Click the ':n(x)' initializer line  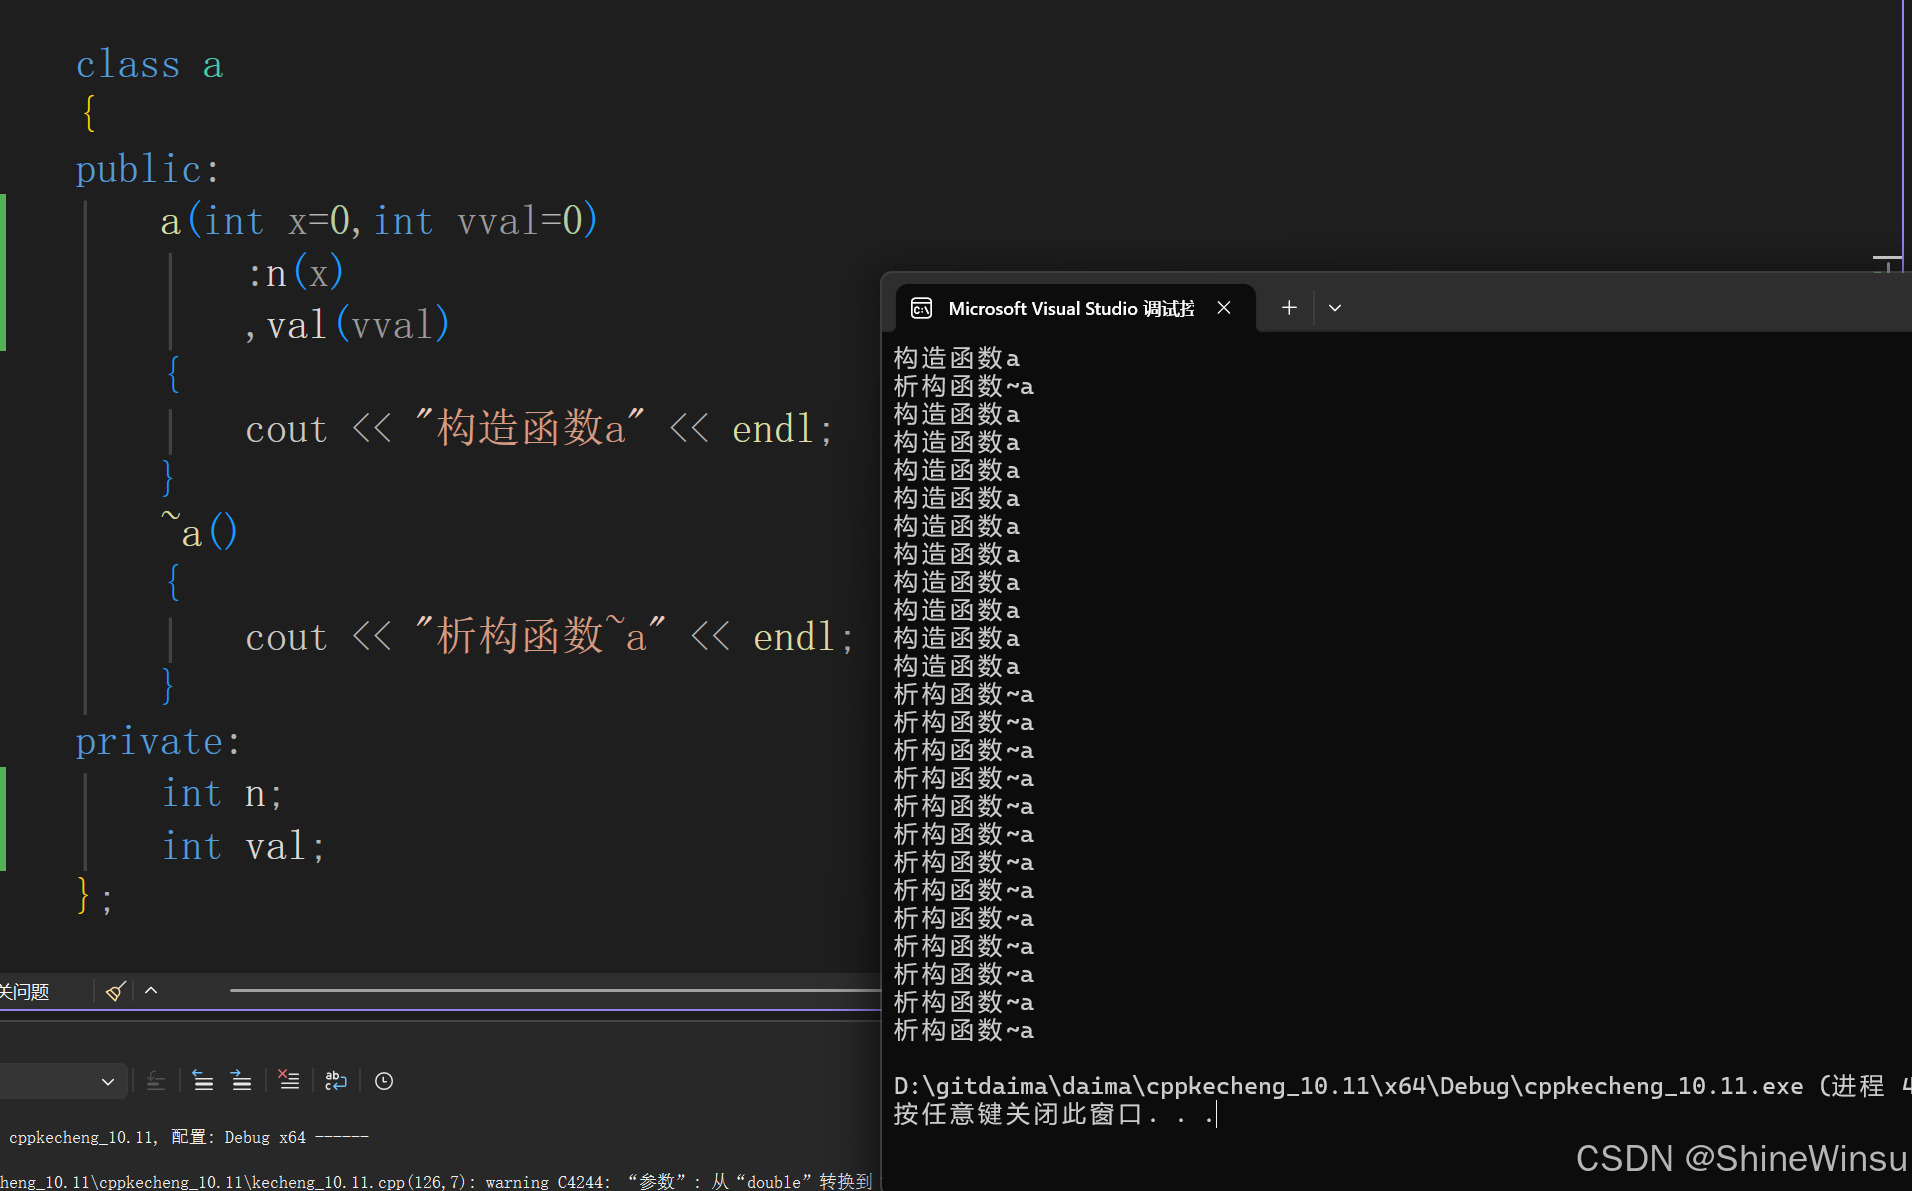point(295,273)
